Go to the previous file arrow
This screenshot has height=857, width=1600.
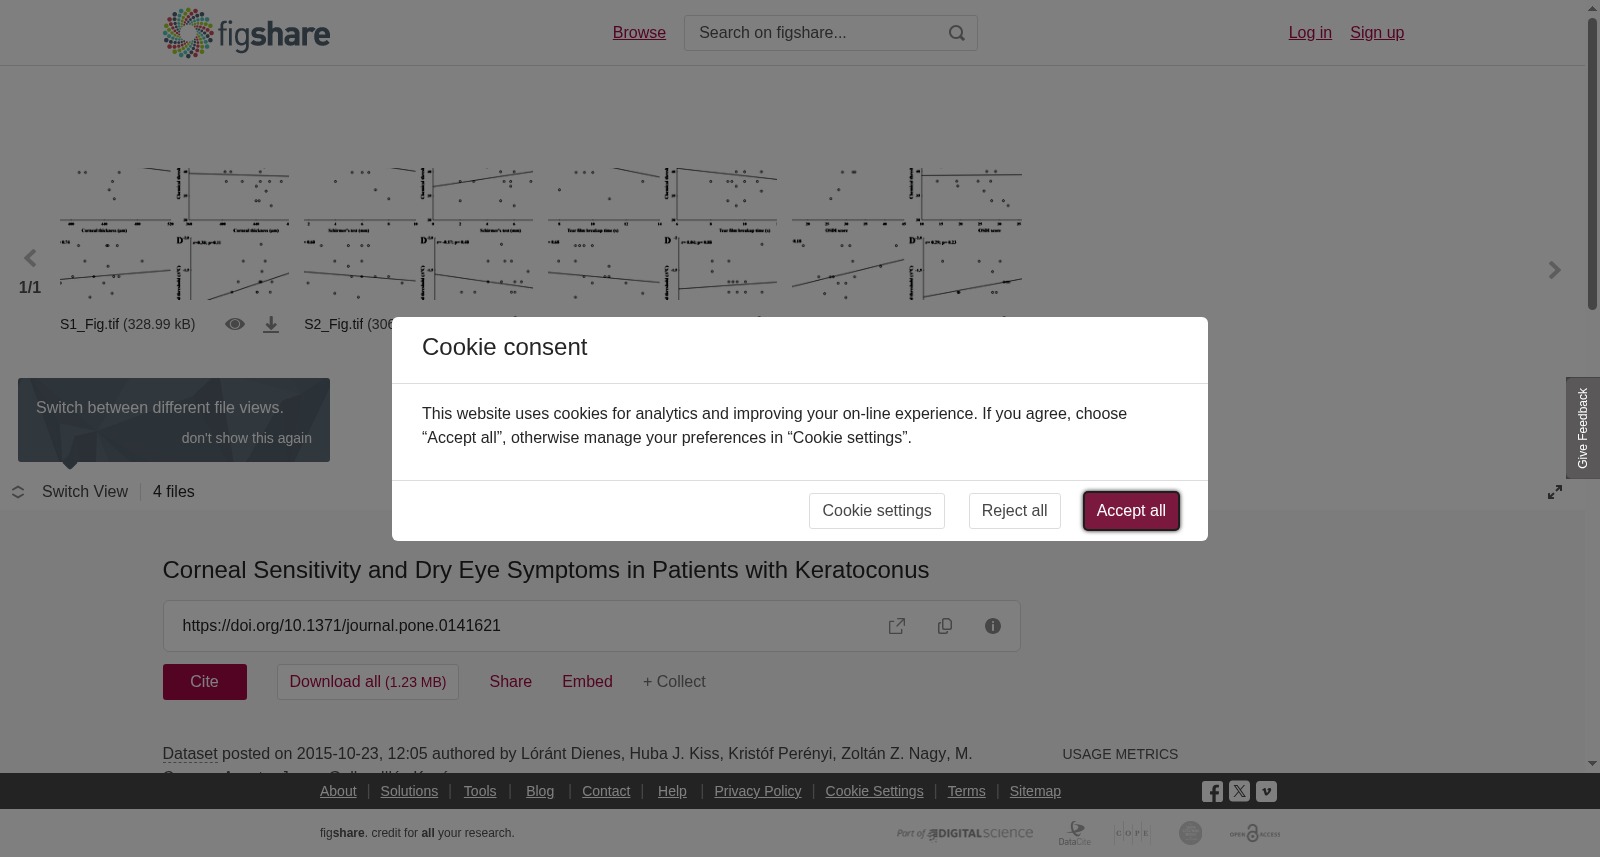click(x=30, y=259)
